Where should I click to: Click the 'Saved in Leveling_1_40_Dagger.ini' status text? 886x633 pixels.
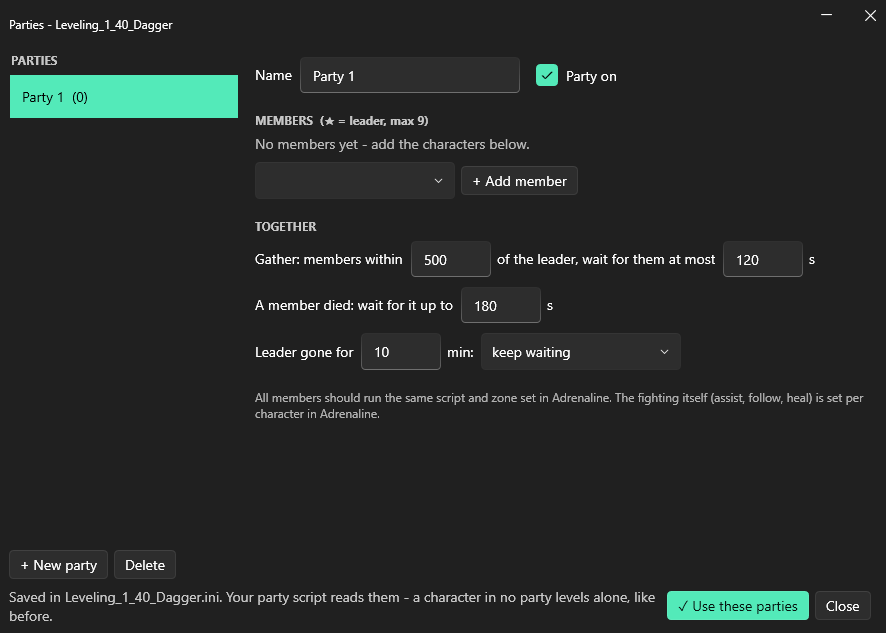332,606
